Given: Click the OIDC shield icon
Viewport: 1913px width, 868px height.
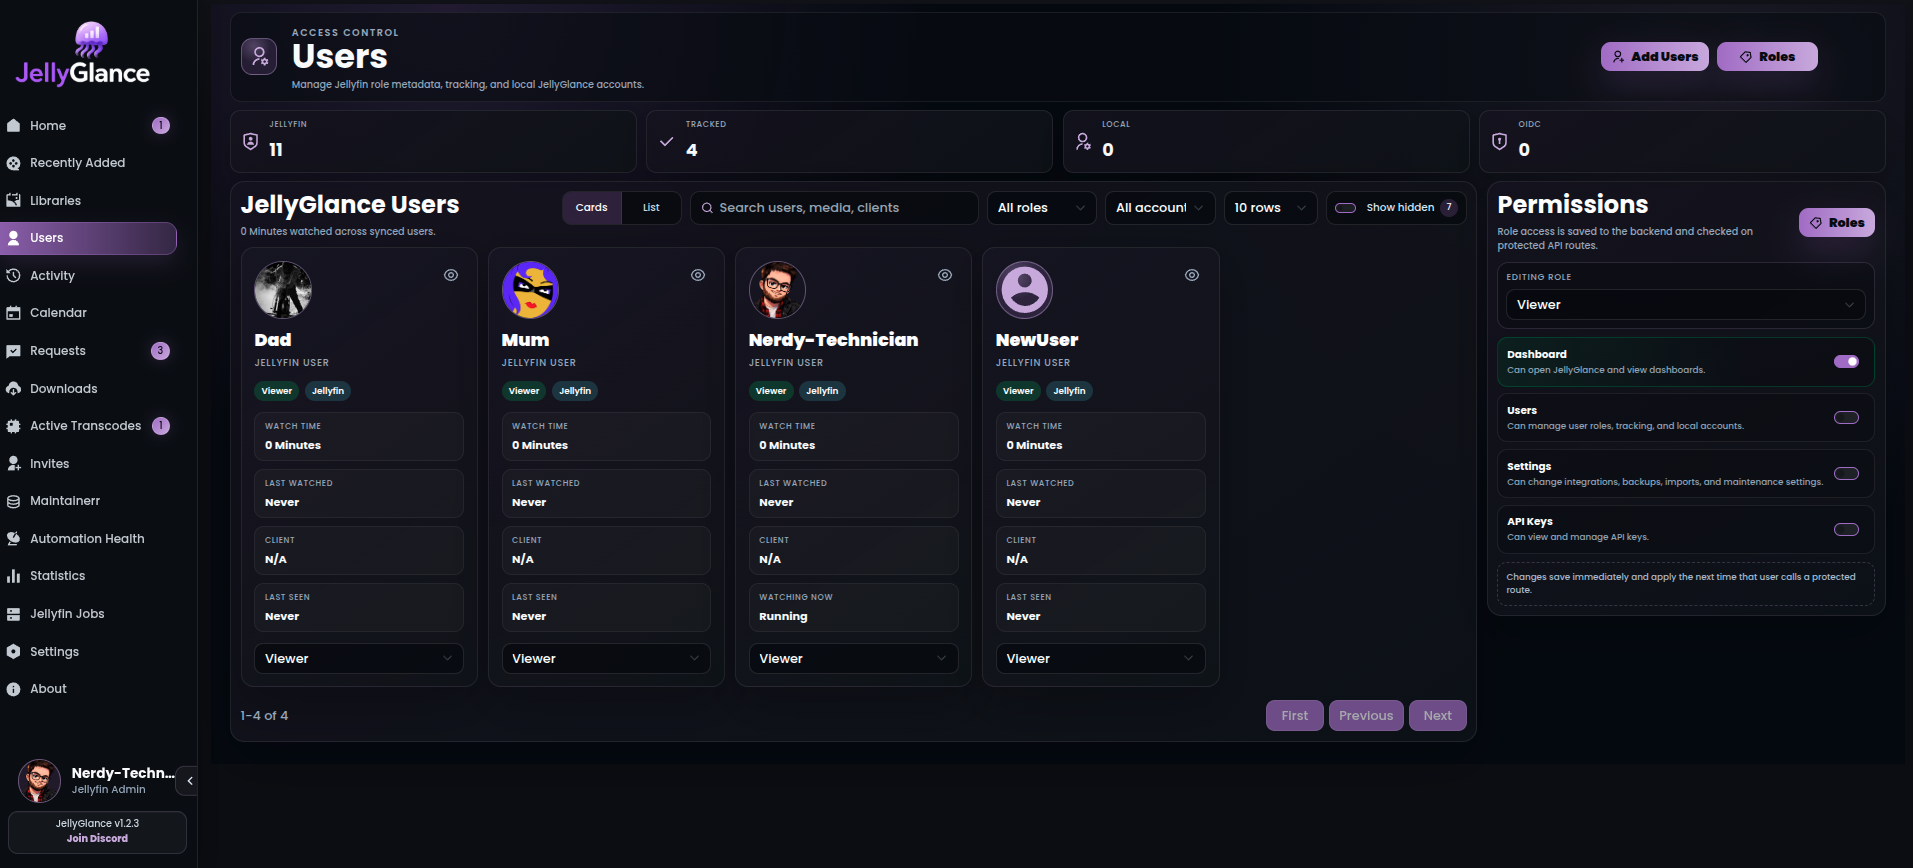Looking at the screenshot, I should [1499, 141].
